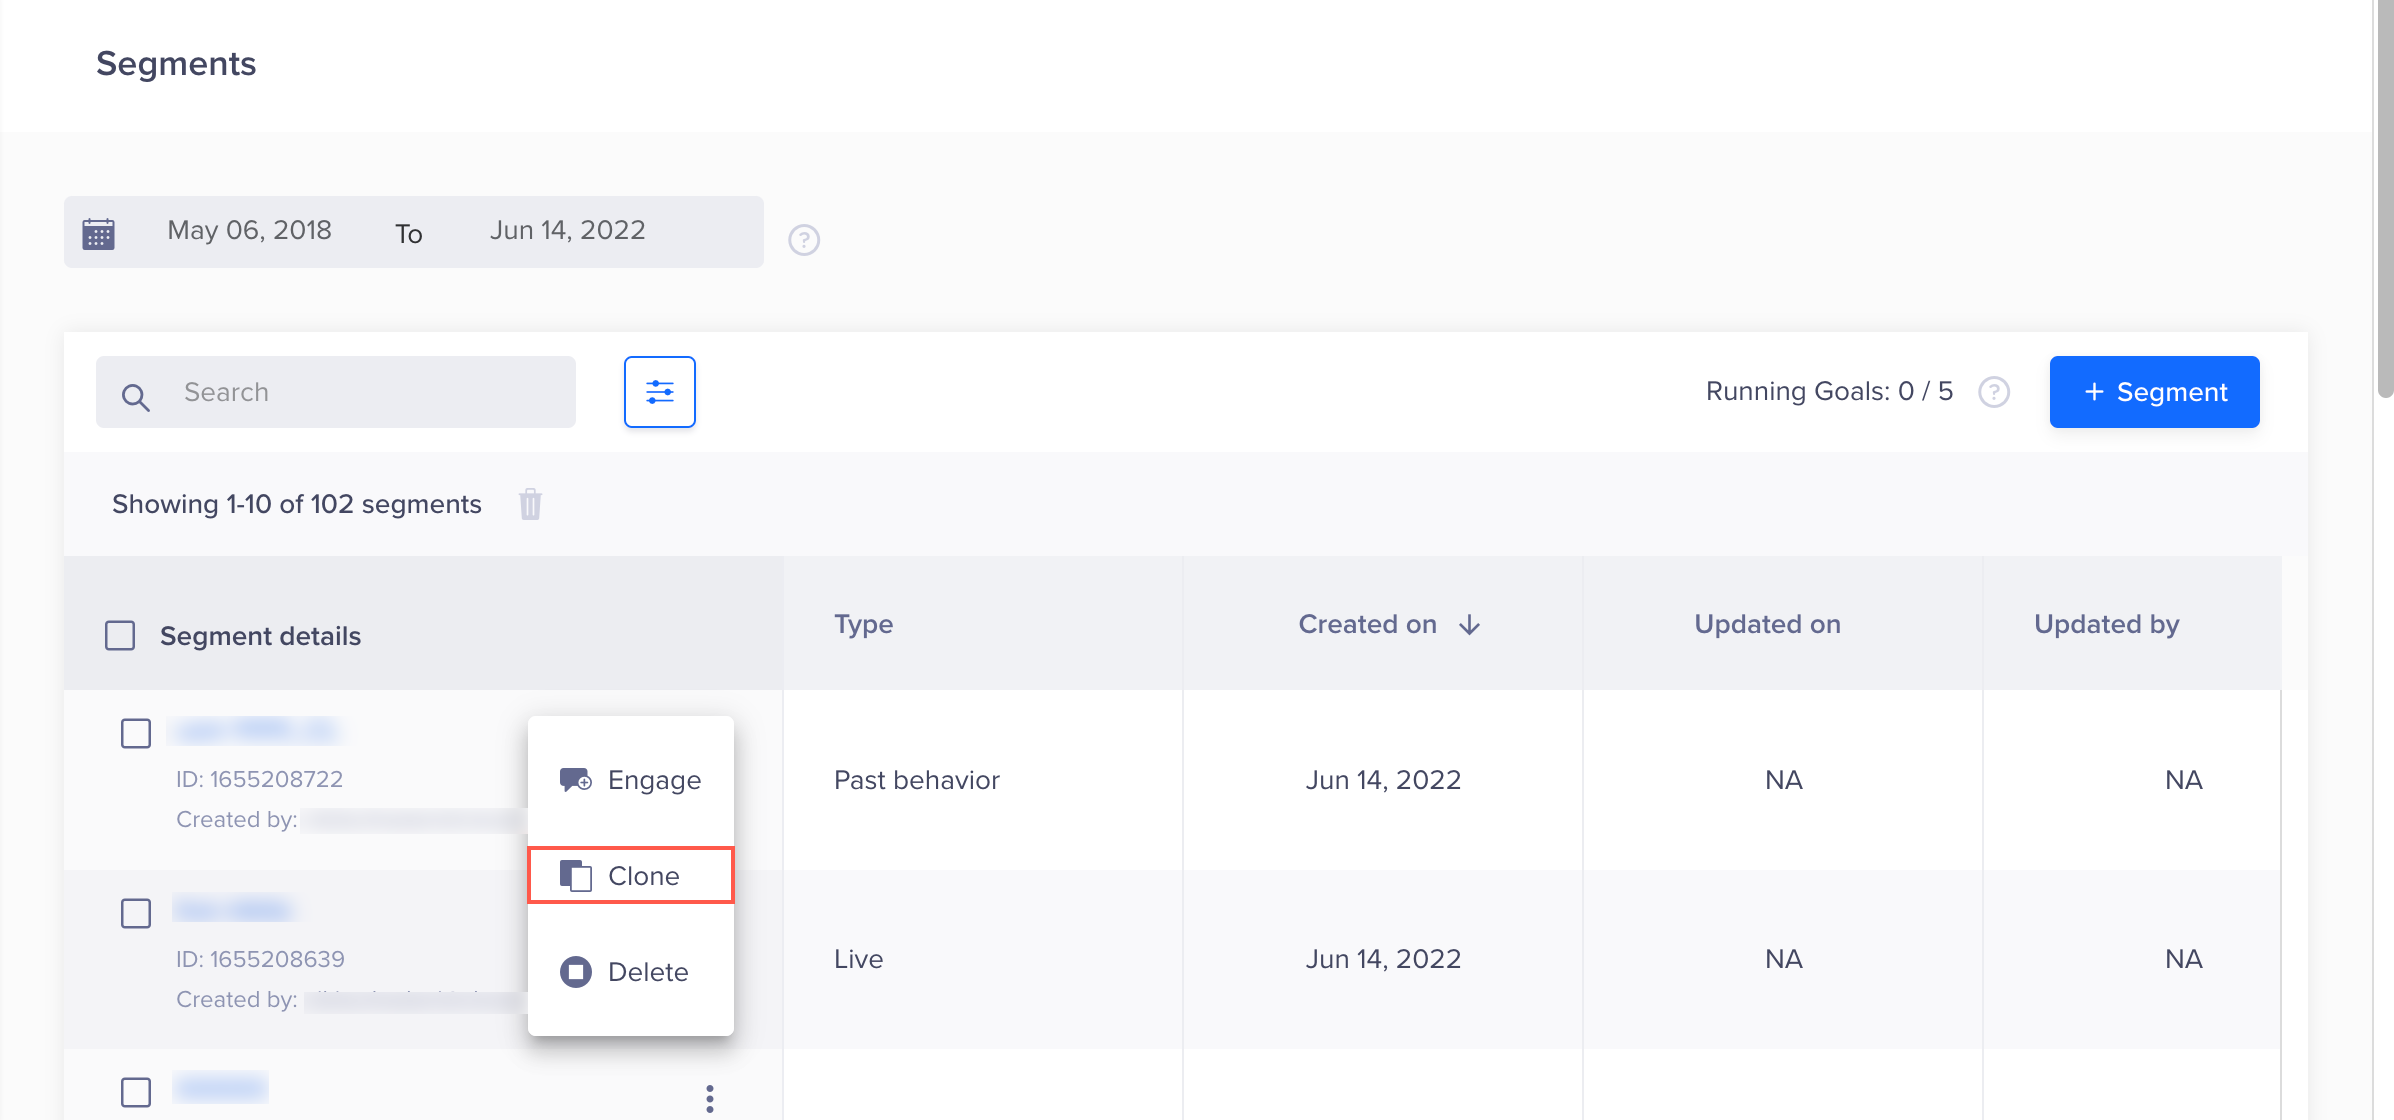Click the Updated on column header
The width and height of the screenshot is (2394, 1120).
click(x=1768, y=624)
